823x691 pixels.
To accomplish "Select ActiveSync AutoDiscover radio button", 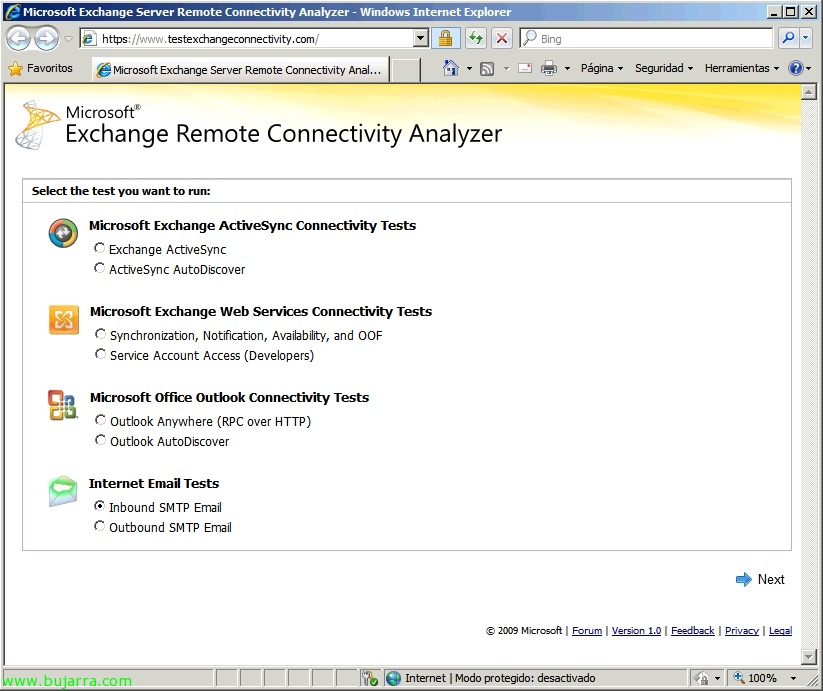I will pos(99,268).
